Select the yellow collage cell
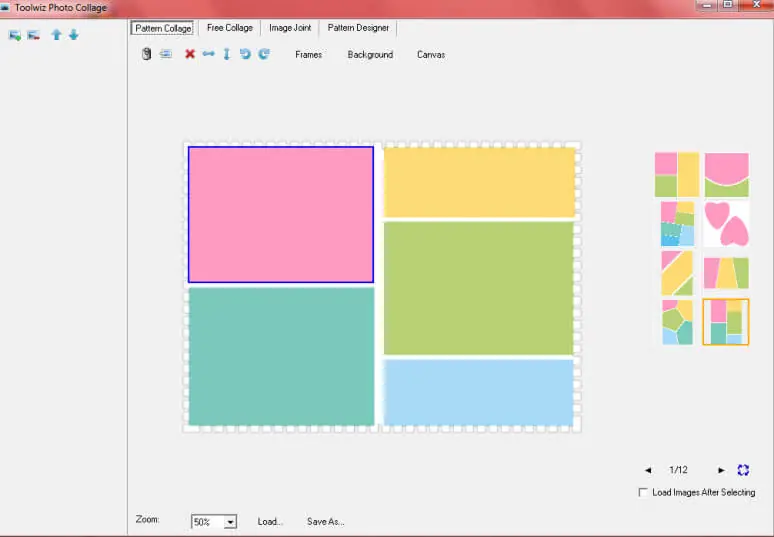This screenshot has width=774, height=537. coord(479,182)
